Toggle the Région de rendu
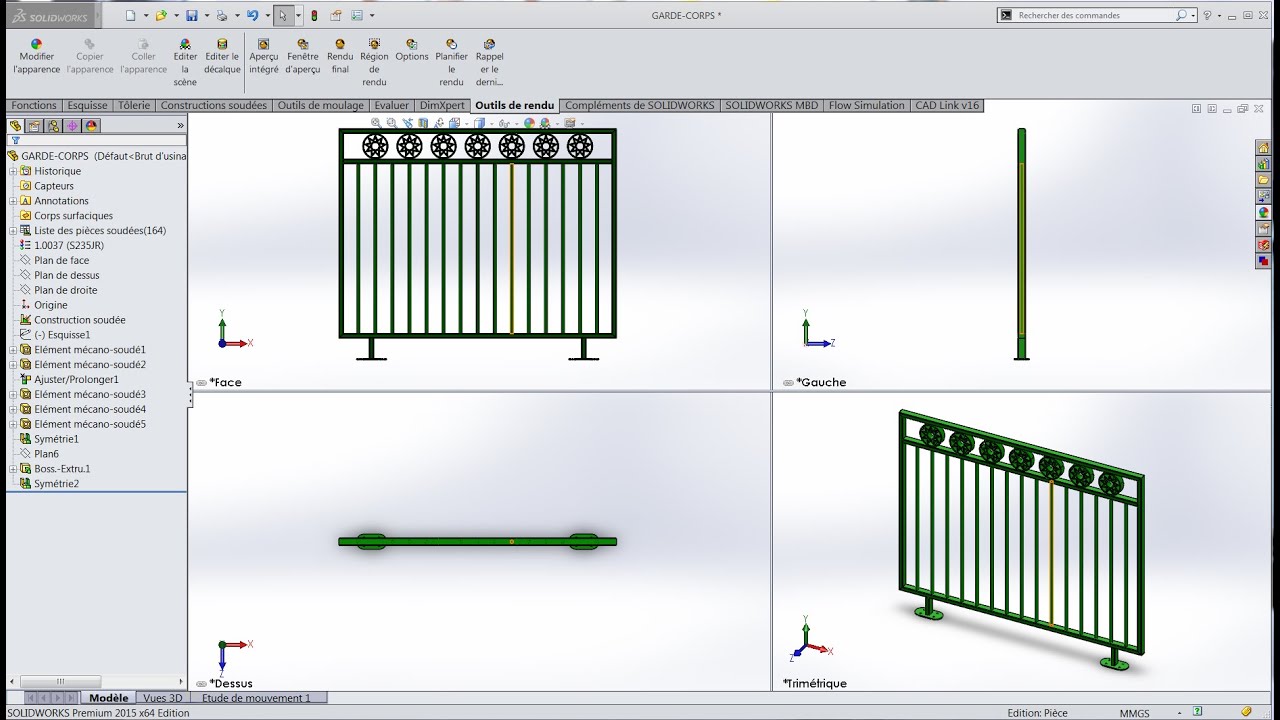 [374, 63]
